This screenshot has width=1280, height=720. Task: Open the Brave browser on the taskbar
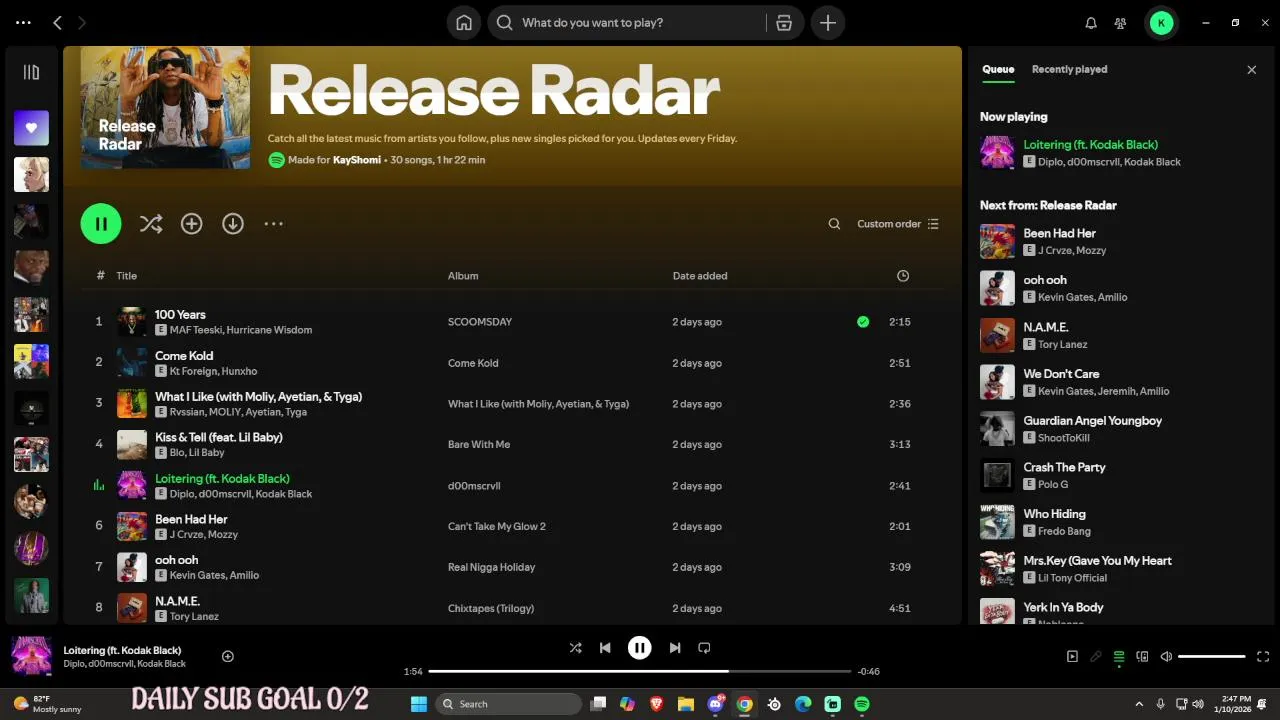click(x=657, y=704)
